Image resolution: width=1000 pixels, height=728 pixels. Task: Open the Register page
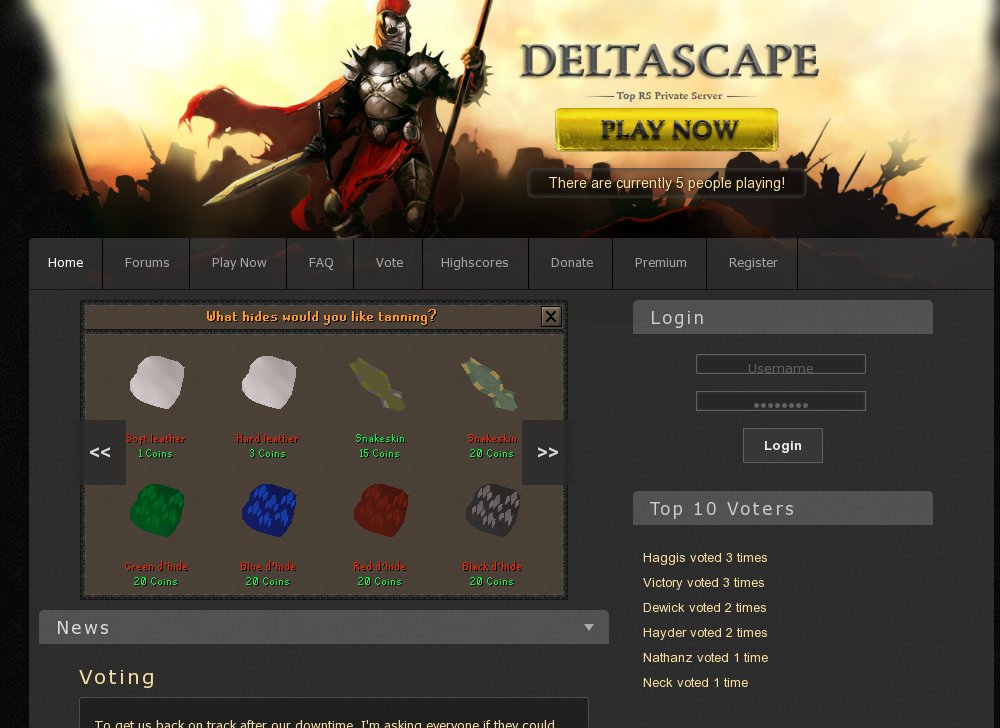(x=753, y=263)
